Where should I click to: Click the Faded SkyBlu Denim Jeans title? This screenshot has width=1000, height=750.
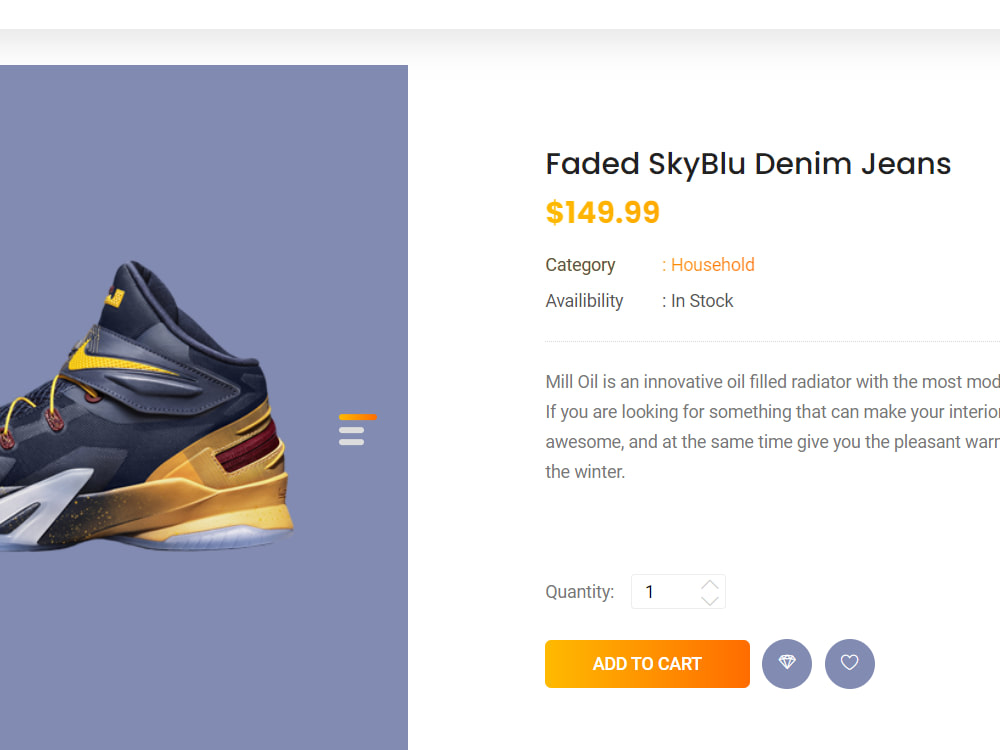(x=748, y=164)
